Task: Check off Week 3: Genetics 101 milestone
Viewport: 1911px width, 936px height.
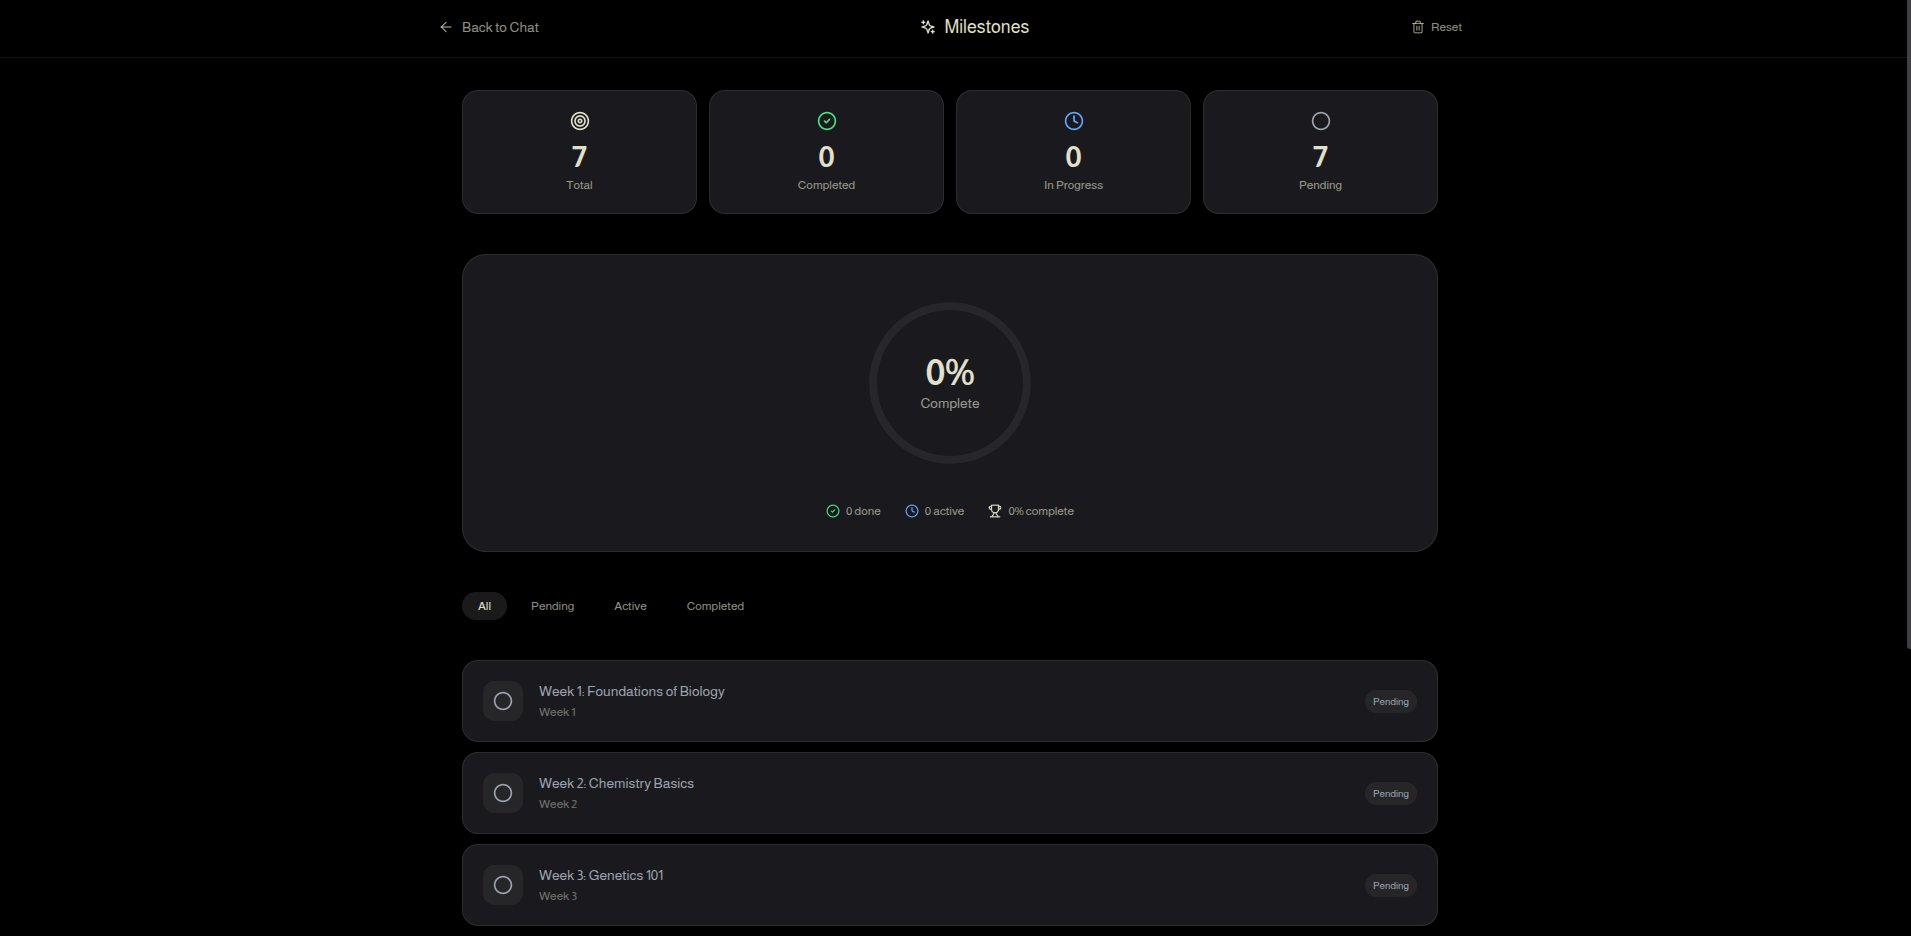Action: (503, 885)
